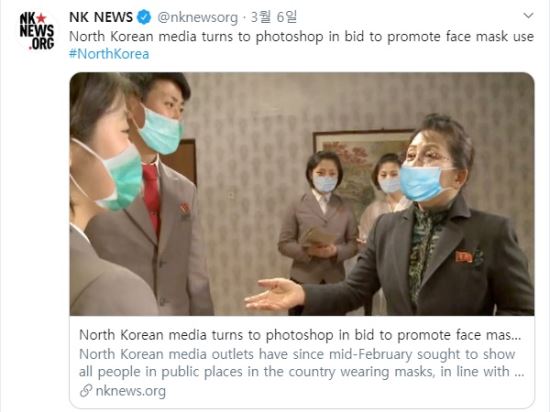Click the NK NEWS display name
The width and height of the screenshot is (550, 412).
101,17
